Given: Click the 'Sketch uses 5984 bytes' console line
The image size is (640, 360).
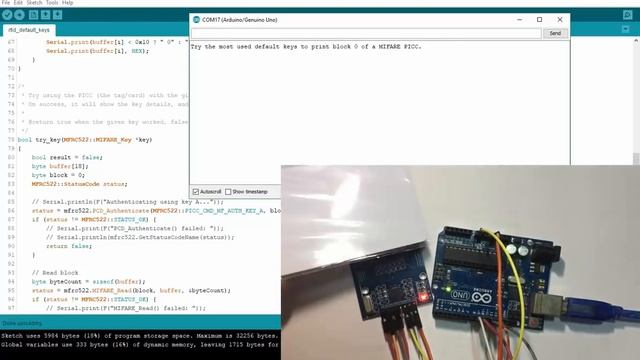Looking at the screenshot, I should [x=140, y=336].
